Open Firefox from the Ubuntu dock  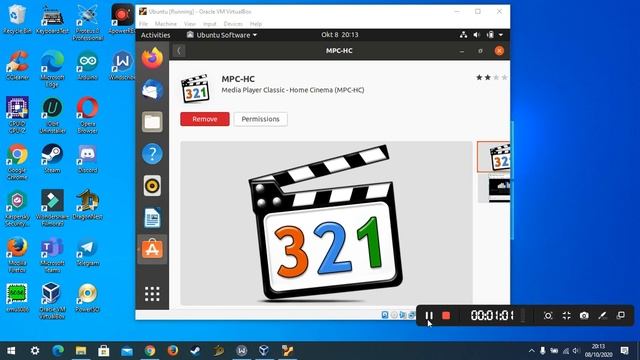tap(152, 58)
